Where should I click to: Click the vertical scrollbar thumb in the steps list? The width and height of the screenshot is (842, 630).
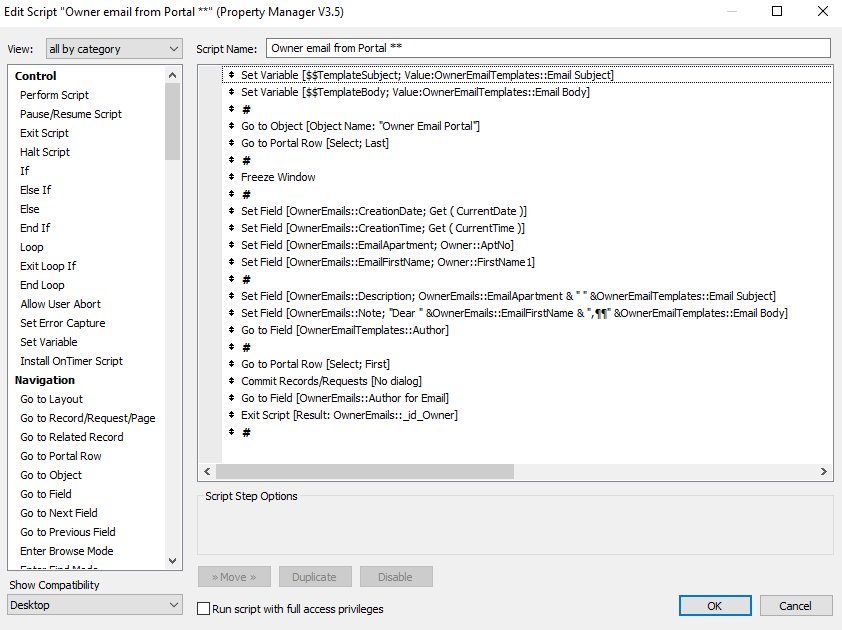172,122
